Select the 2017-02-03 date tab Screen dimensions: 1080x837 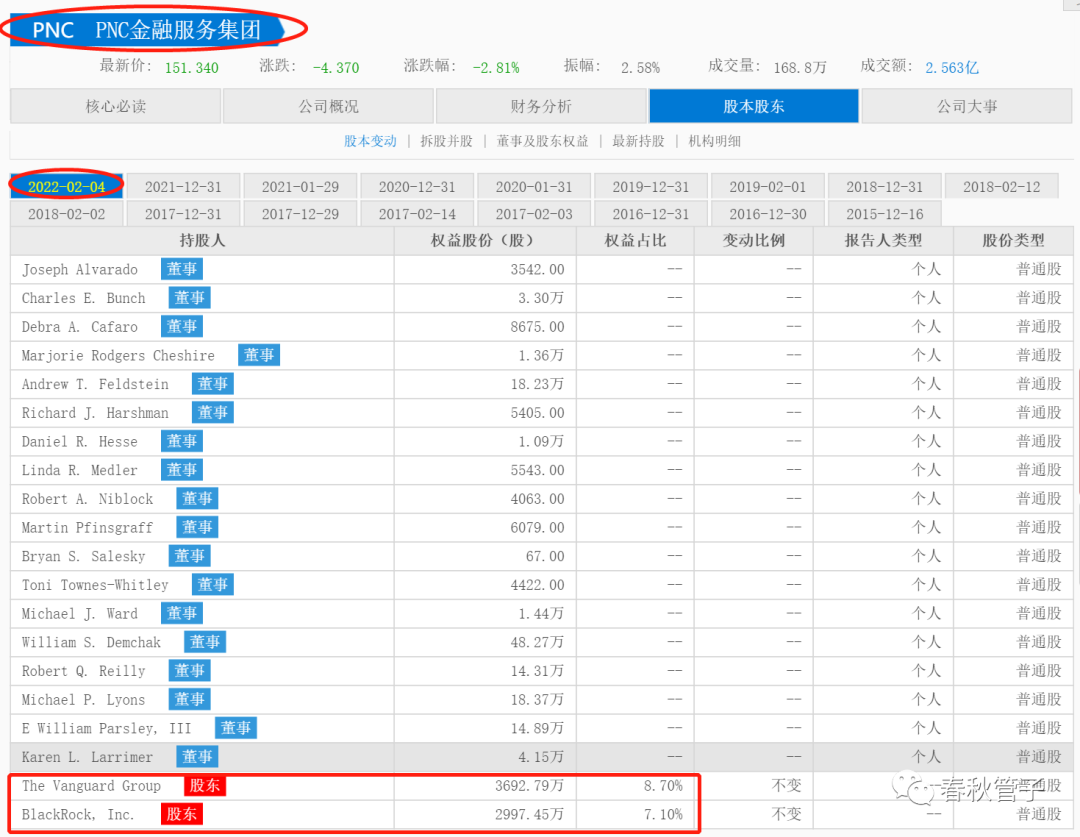point(534,214)
